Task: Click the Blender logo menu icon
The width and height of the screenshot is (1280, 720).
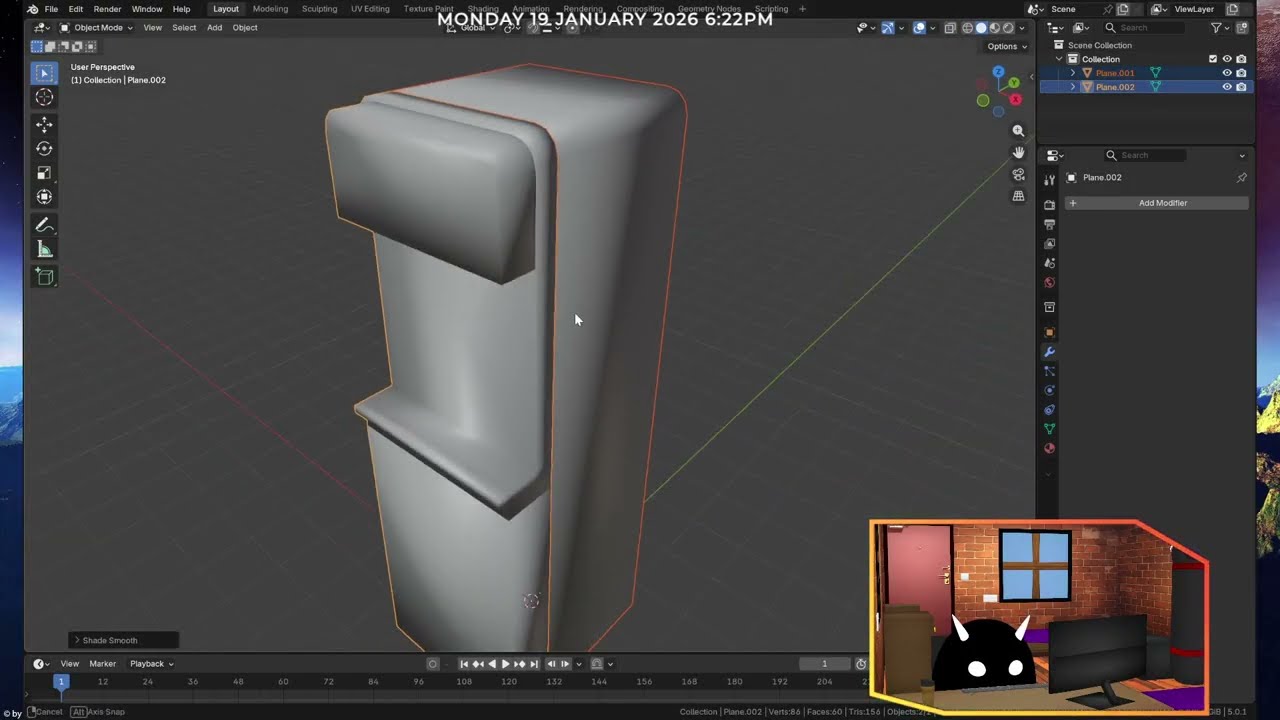Action: coord(33,9)
